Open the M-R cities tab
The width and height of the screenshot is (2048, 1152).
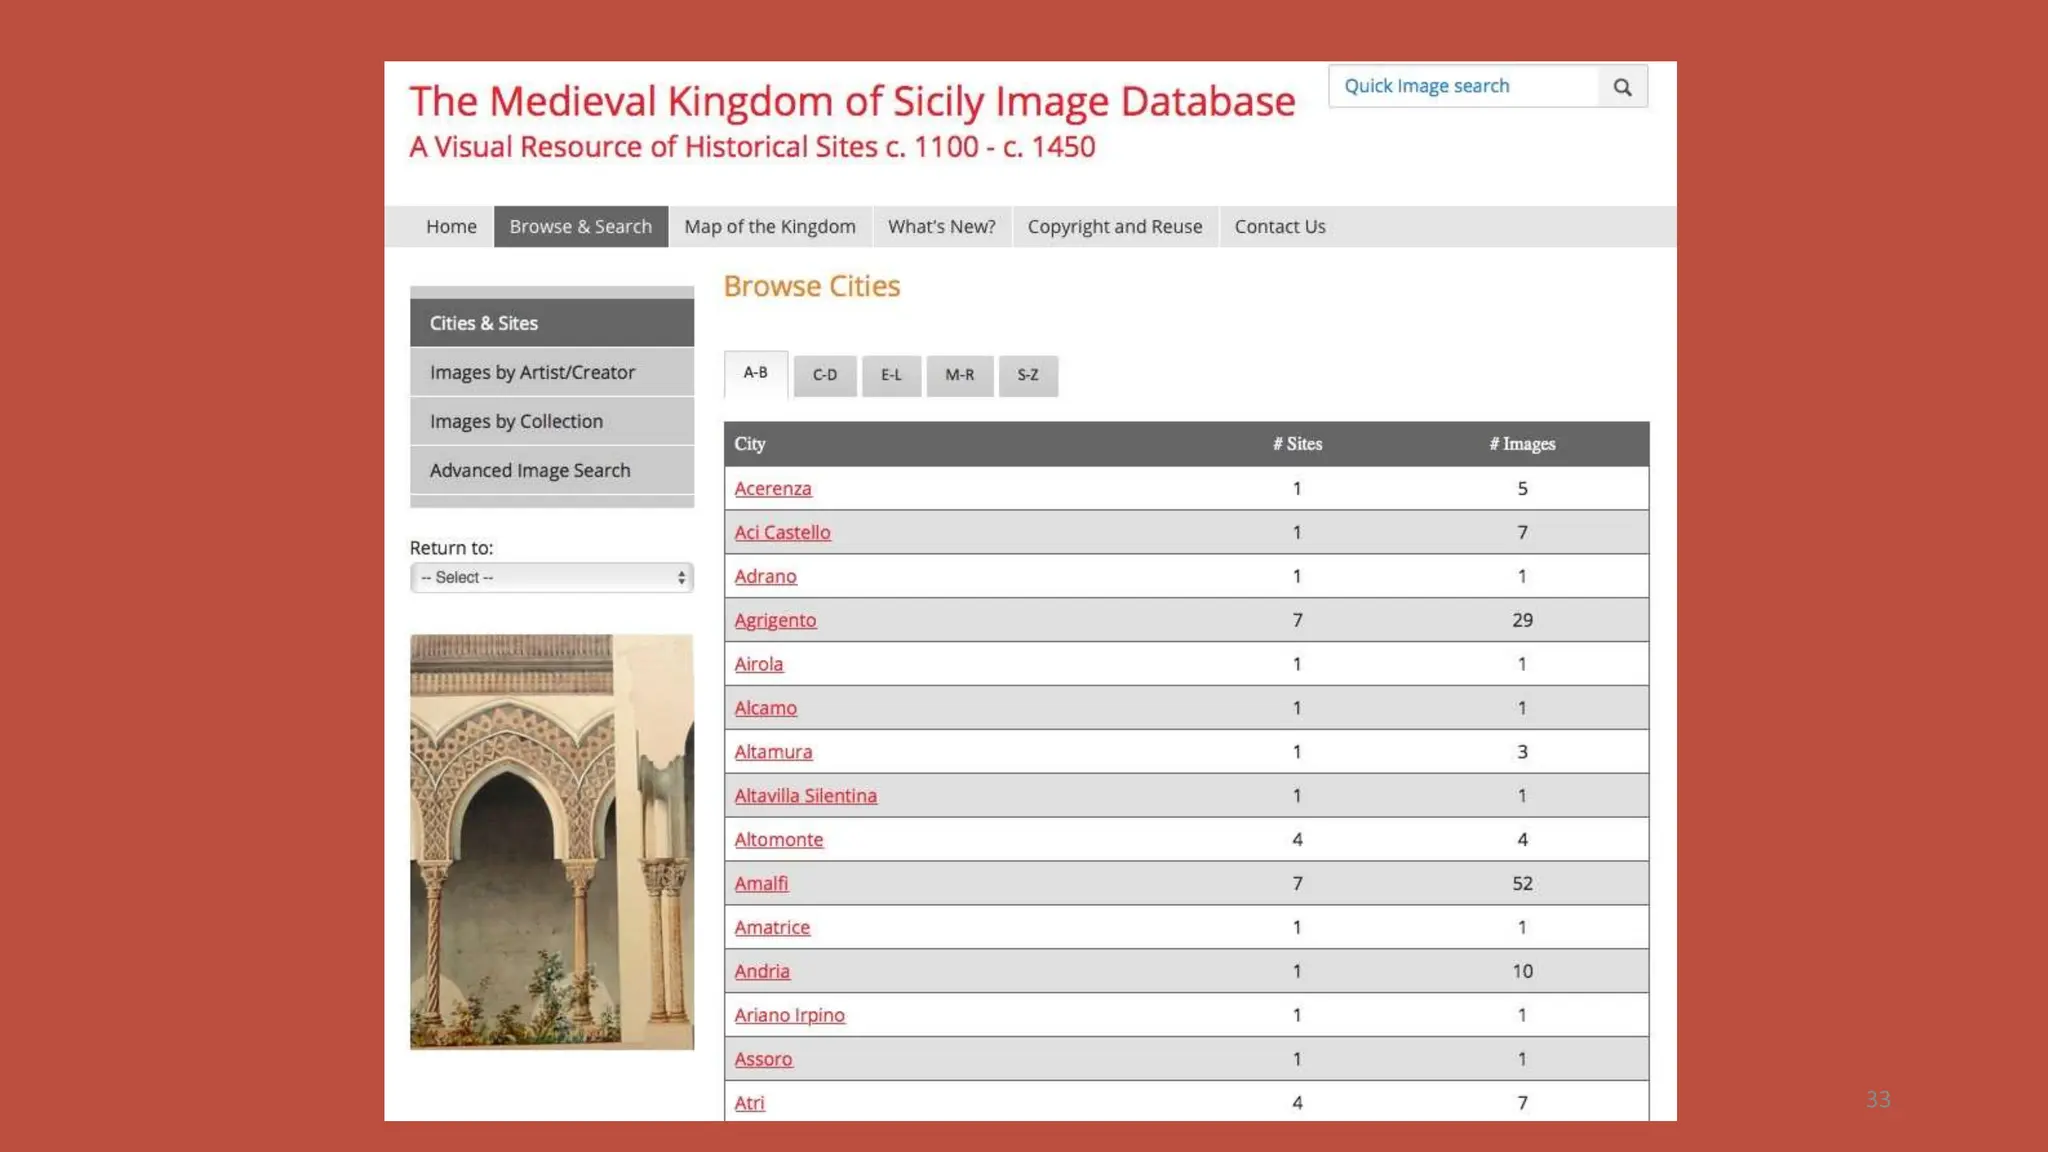click(959, 375)
